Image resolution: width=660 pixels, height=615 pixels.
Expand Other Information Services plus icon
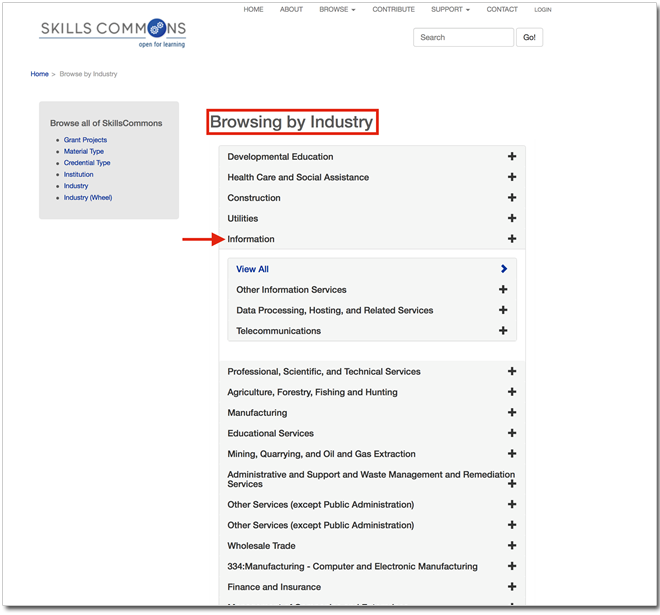pos(503,290)
